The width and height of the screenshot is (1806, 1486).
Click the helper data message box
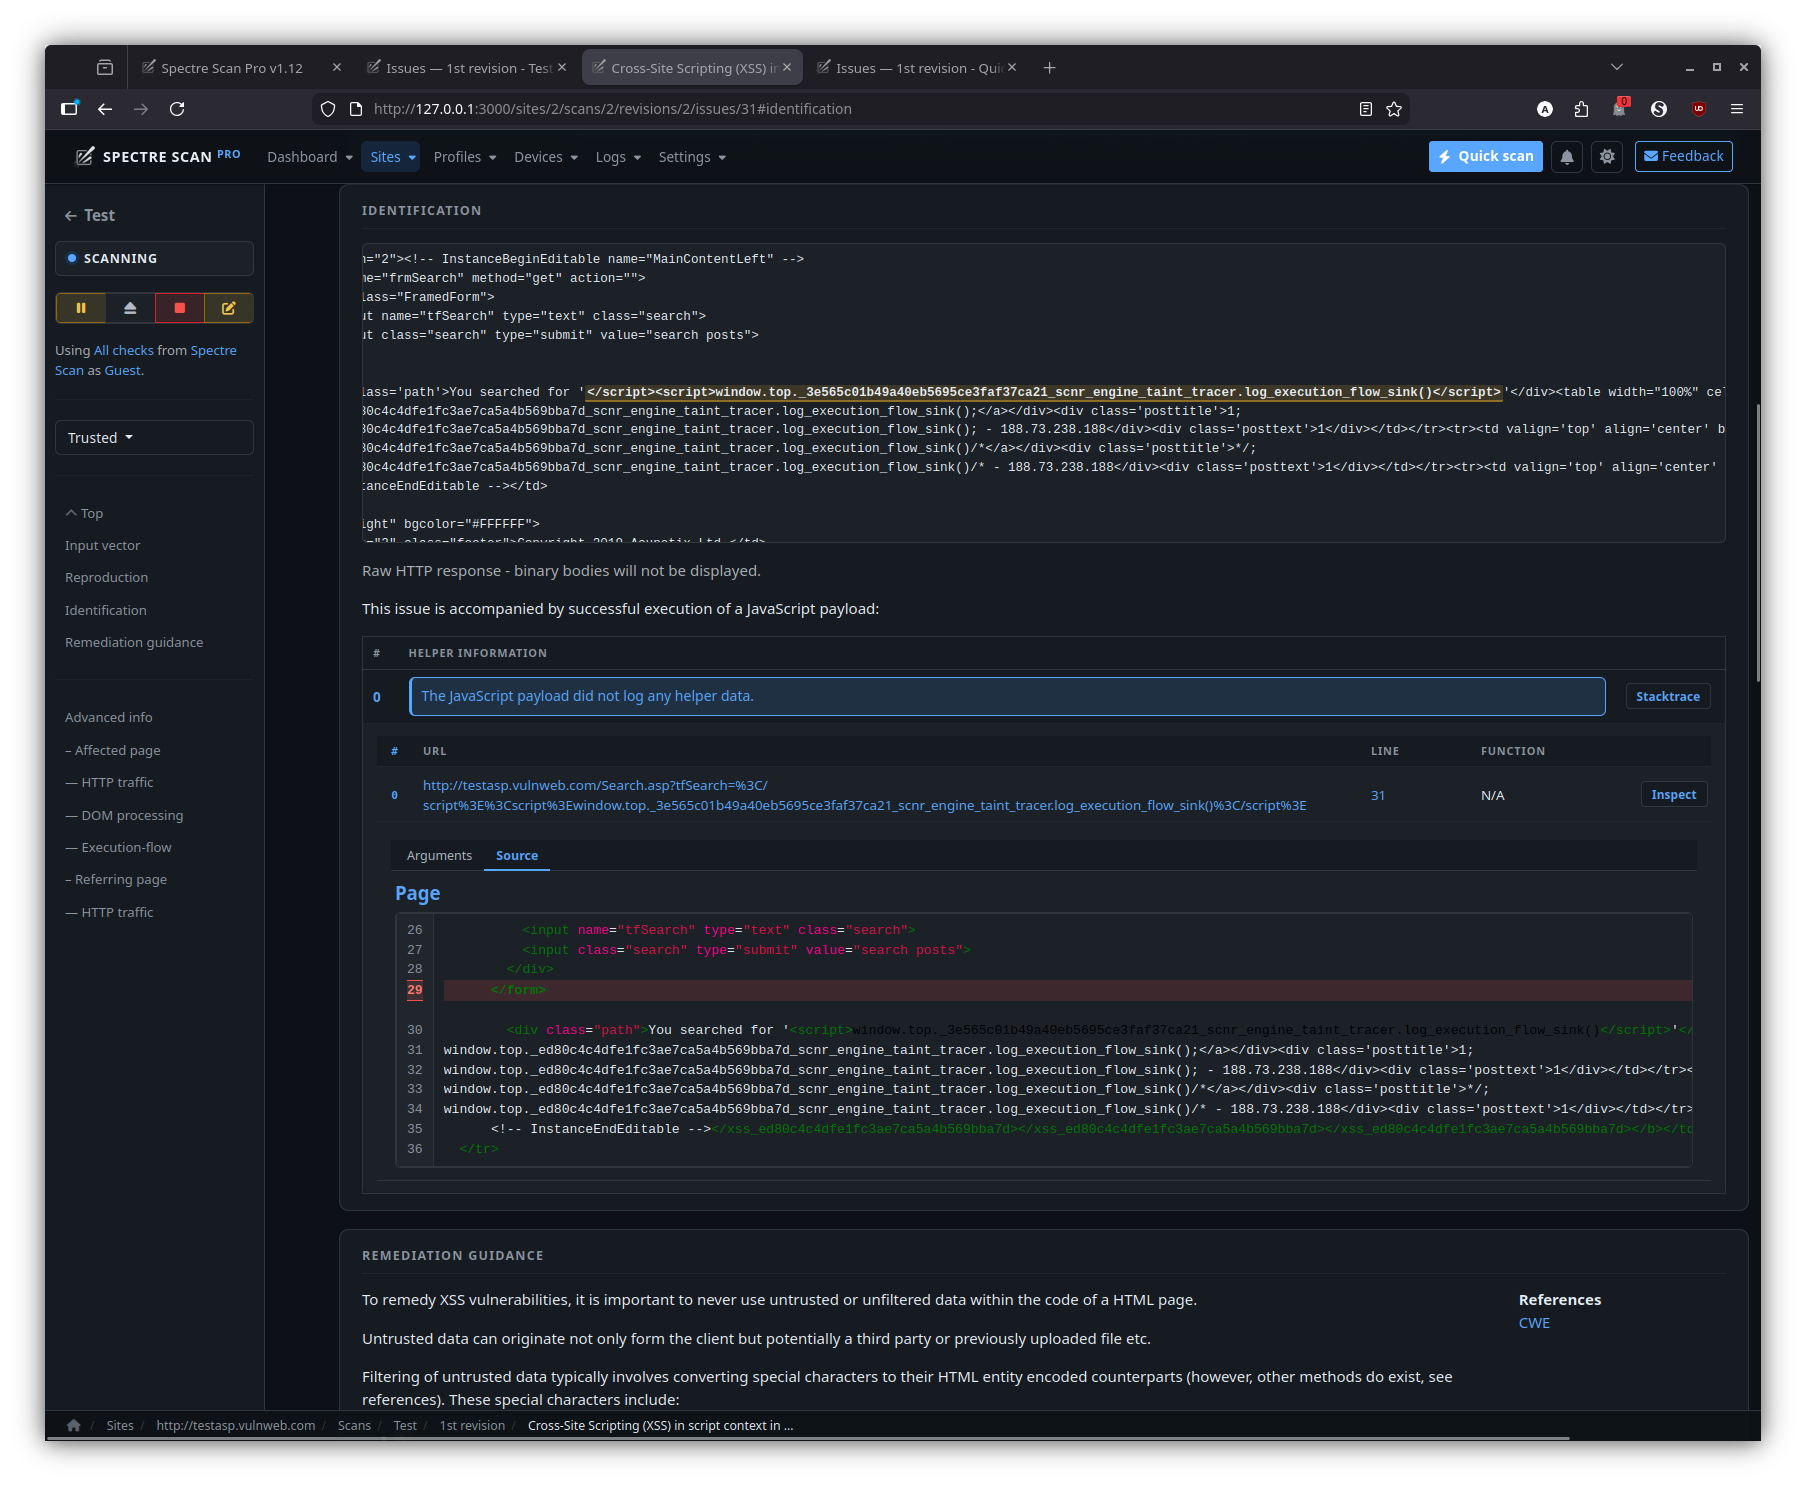point(1007,696)
